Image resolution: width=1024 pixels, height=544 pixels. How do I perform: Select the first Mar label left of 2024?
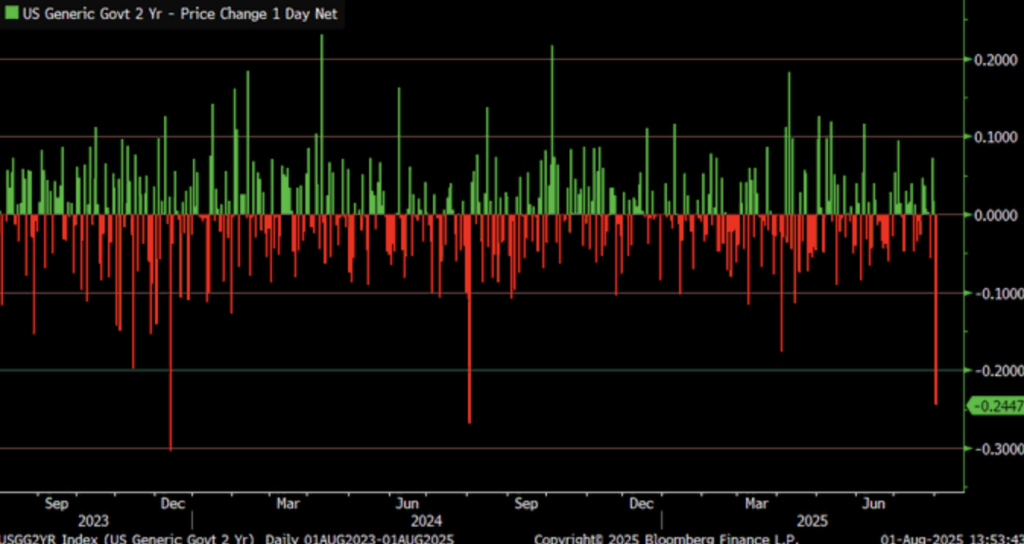[x=289, y=503]
